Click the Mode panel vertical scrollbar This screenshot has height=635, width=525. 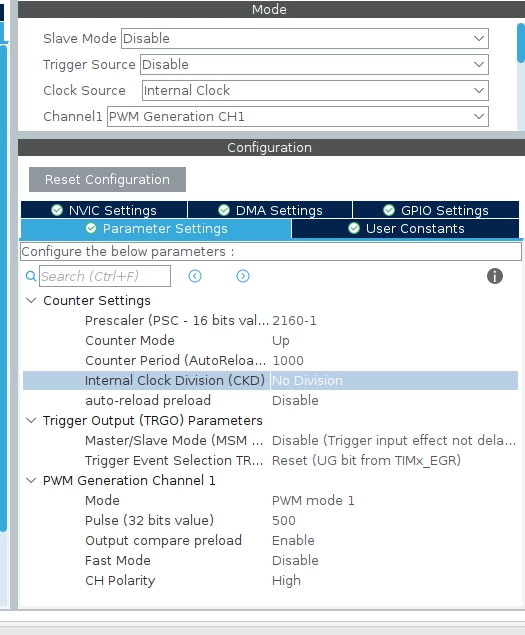[x=521, y=43]
